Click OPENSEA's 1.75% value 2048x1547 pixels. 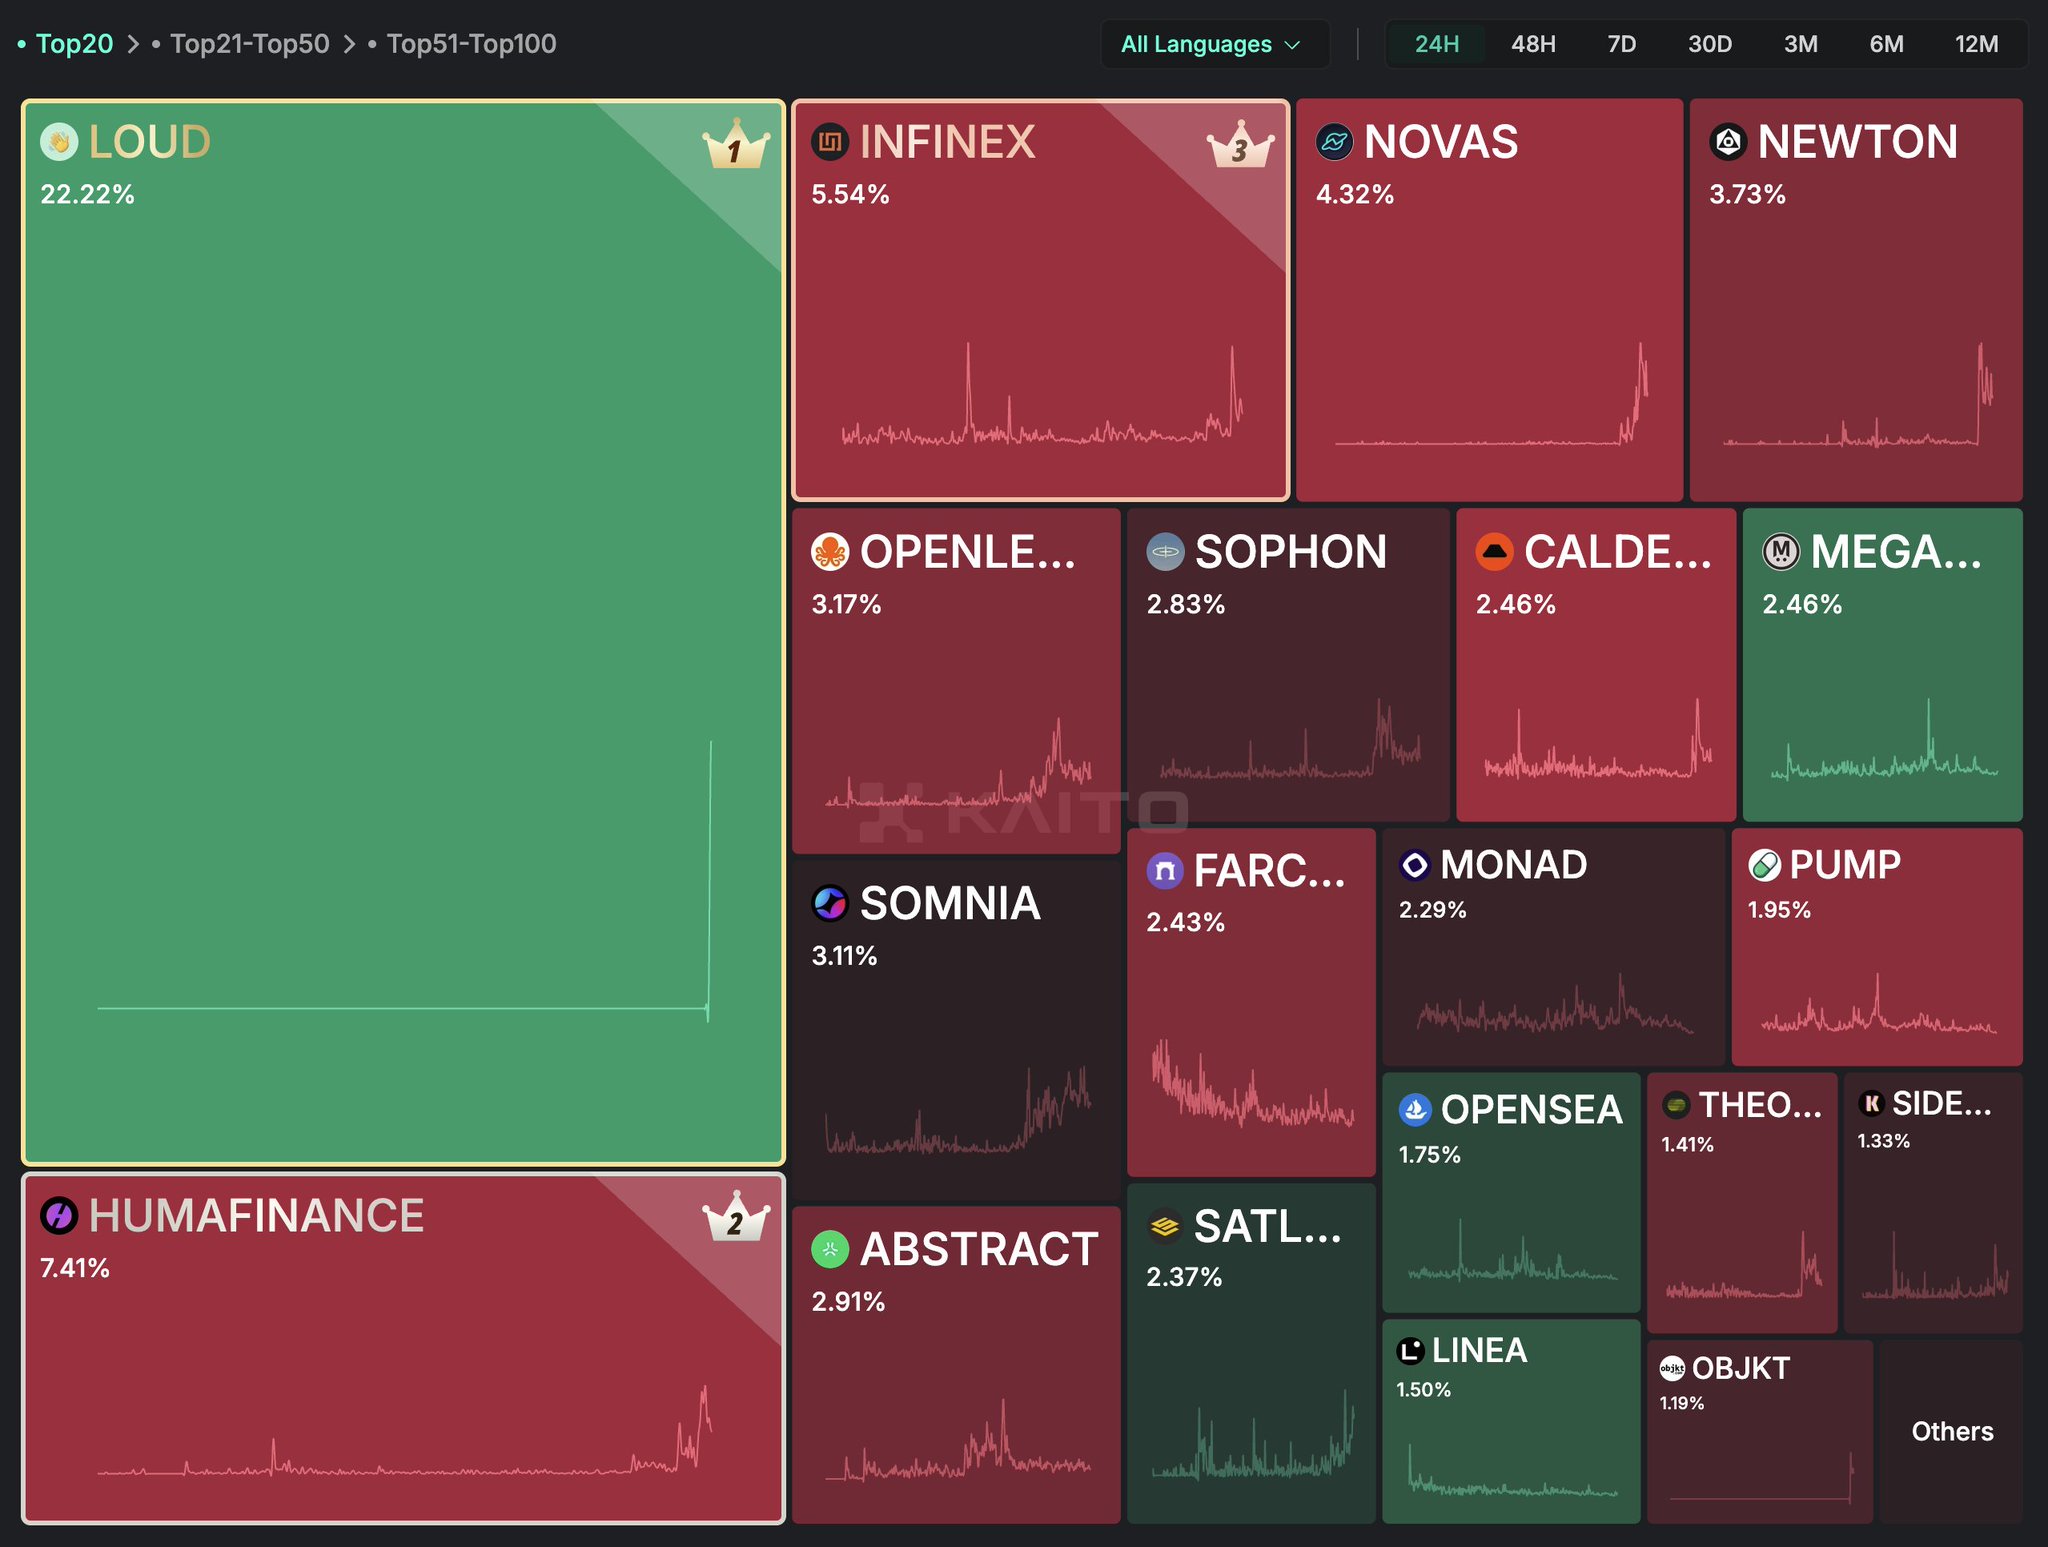[x=1429, y=1155]
